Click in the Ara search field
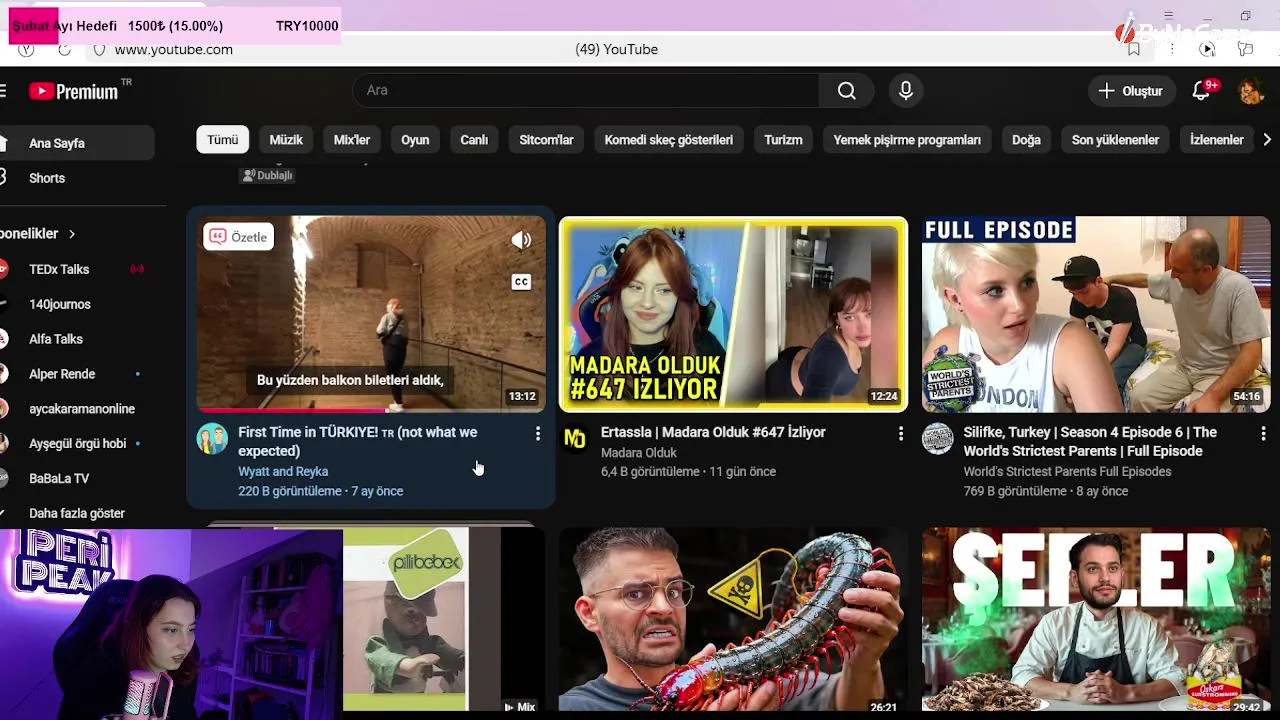This screenshot has width=1280, height=720. coord(585,91)
